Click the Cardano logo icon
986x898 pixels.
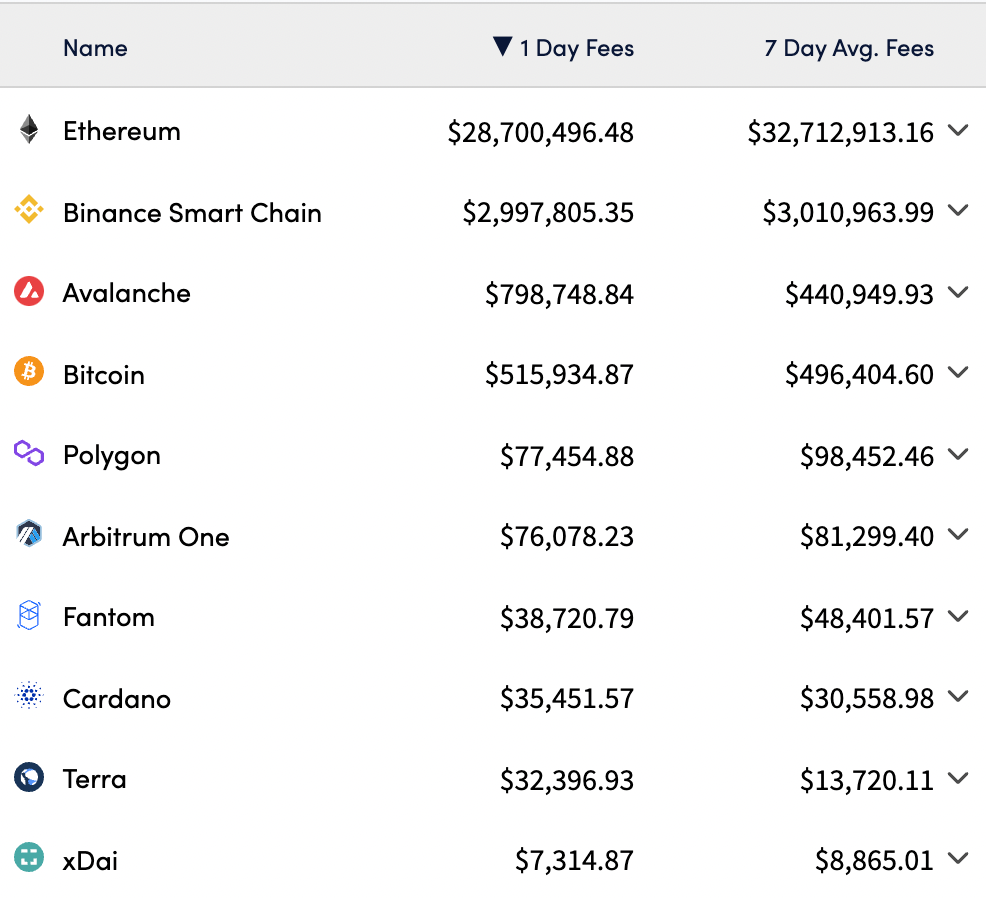29,697
